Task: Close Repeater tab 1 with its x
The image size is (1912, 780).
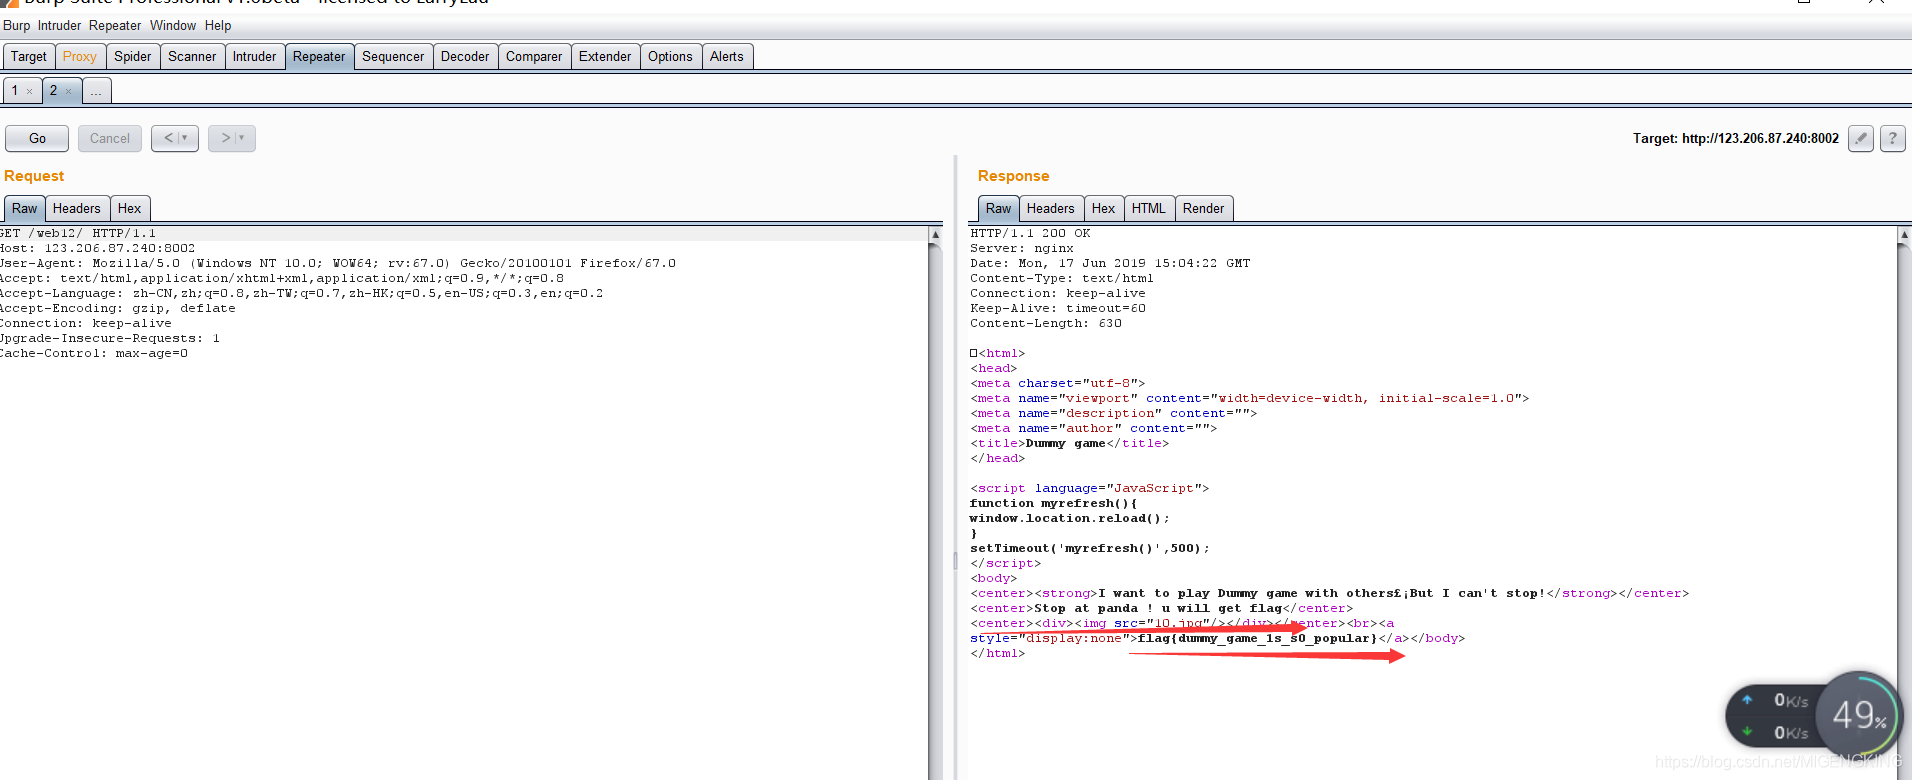Action: tap(30, 92)
